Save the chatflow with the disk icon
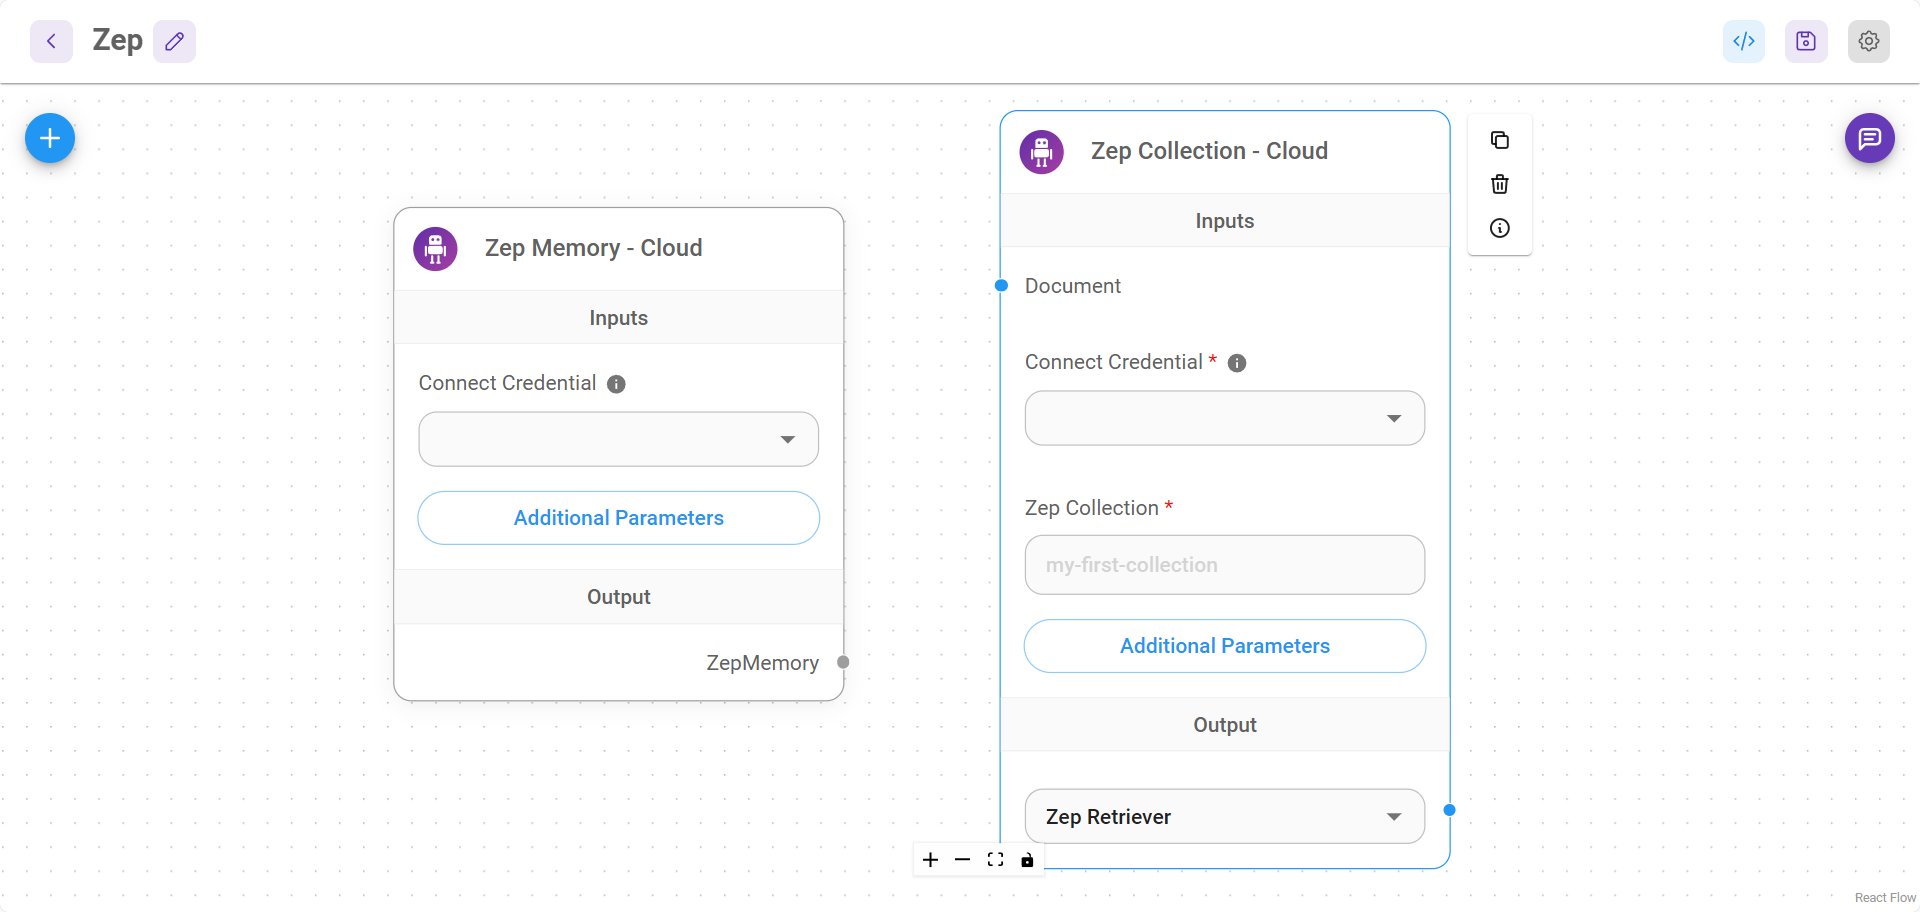Screen dimensions: 1920x912 coord(1806,41)
